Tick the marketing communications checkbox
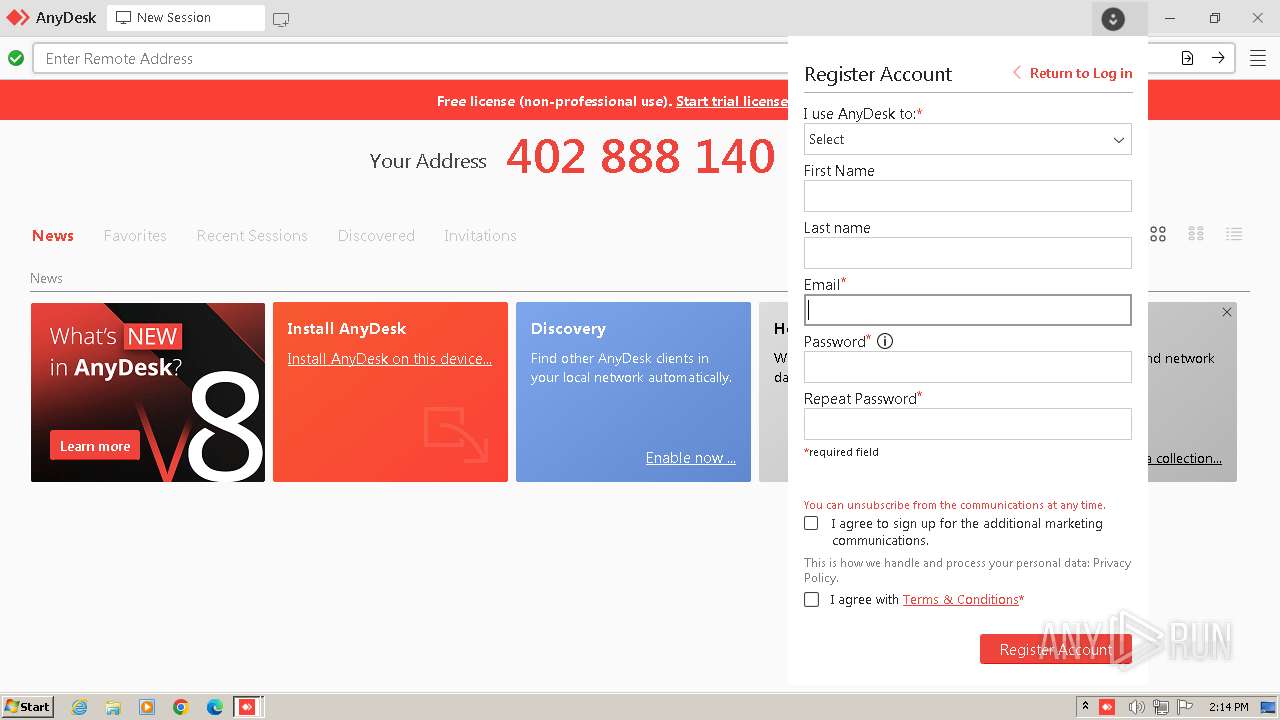This screenshot has height=720, width=1280. point(811,523)
